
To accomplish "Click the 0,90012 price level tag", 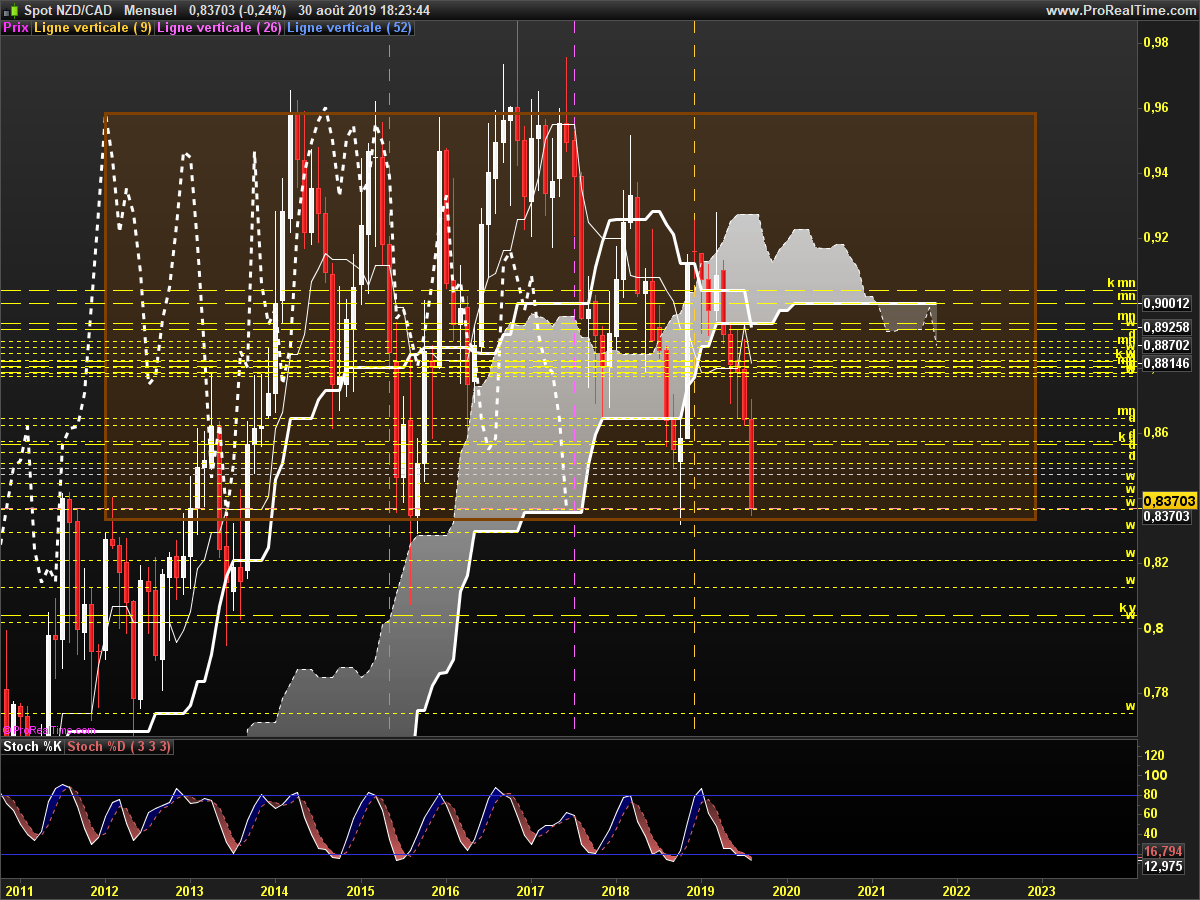I will [x=1167, y=303].
